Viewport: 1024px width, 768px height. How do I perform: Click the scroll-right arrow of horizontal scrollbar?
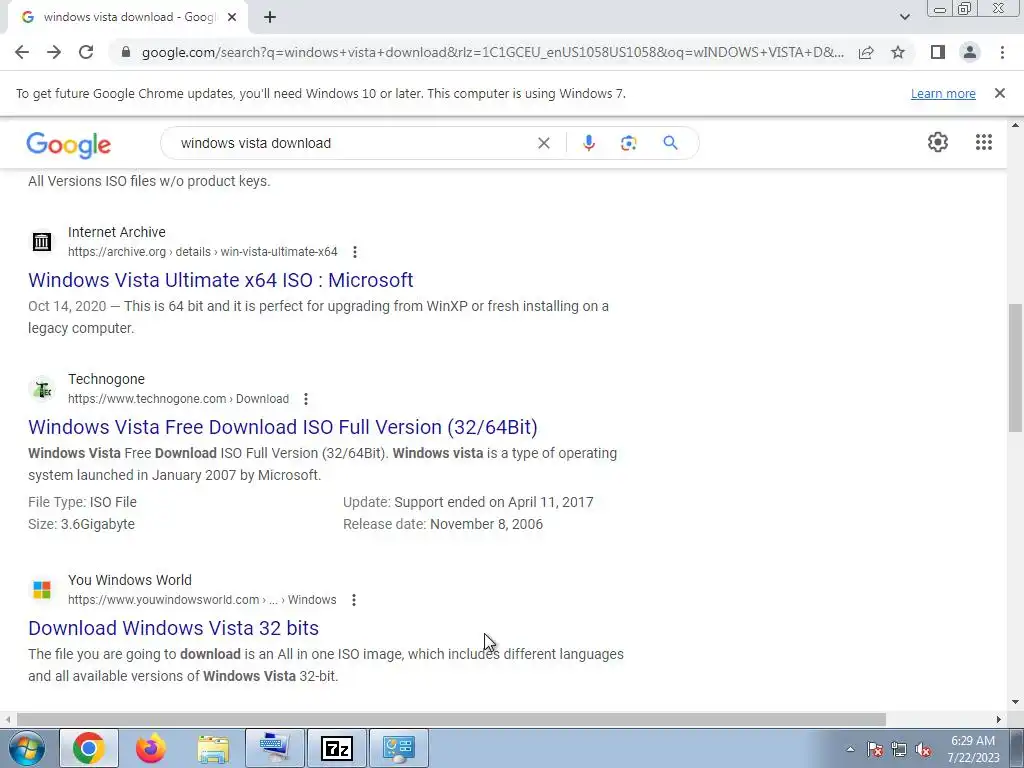999,720
